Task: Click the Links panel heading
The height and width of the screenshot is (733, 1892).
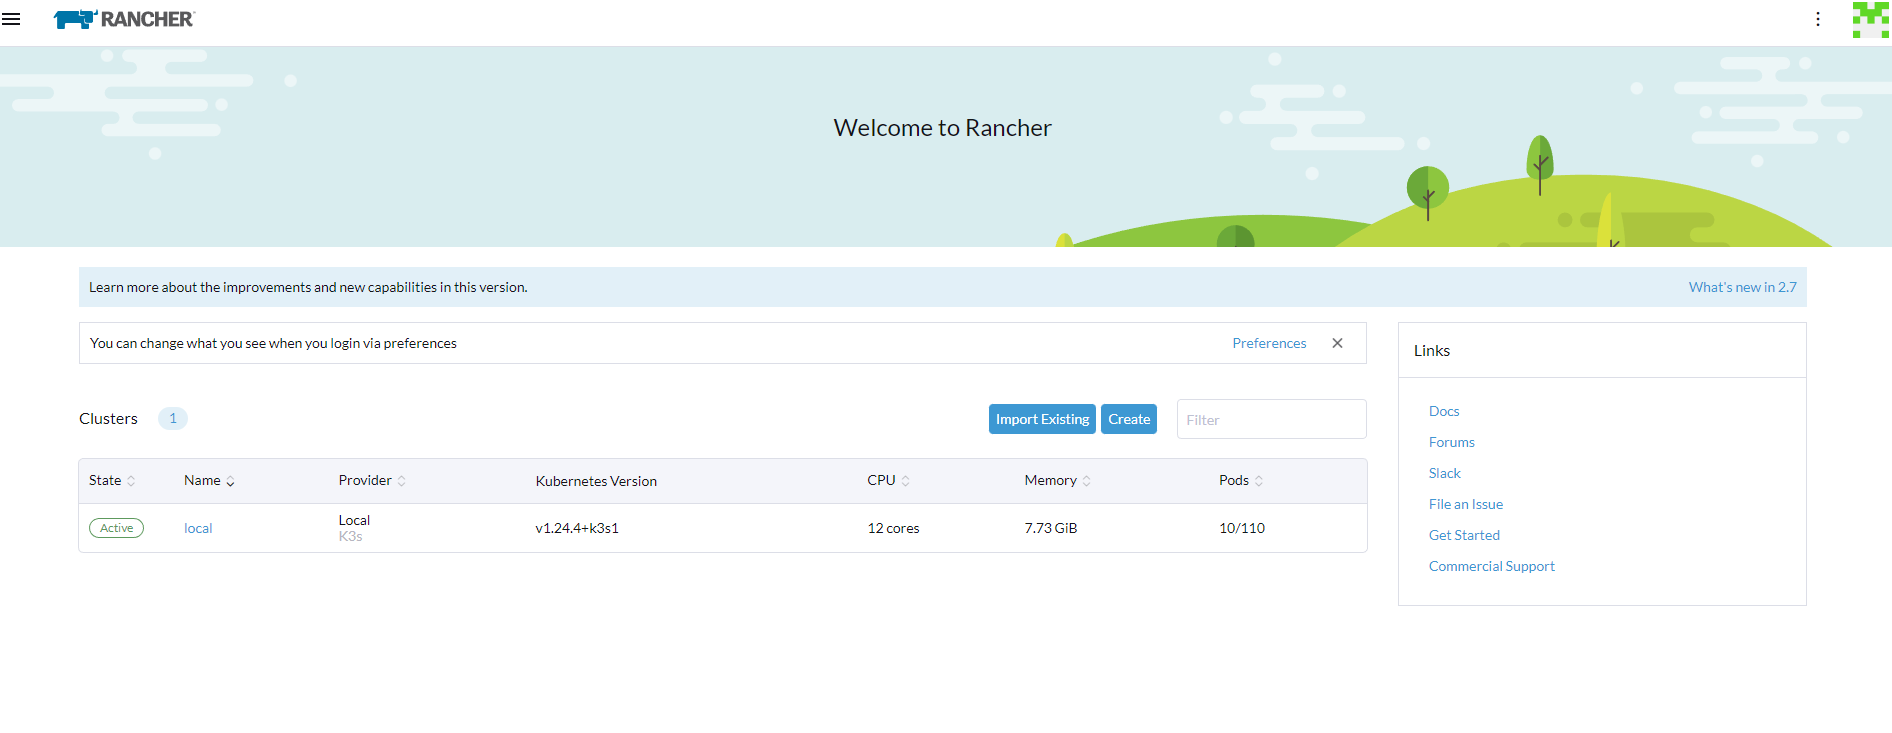Action: tap(1431, 350)
